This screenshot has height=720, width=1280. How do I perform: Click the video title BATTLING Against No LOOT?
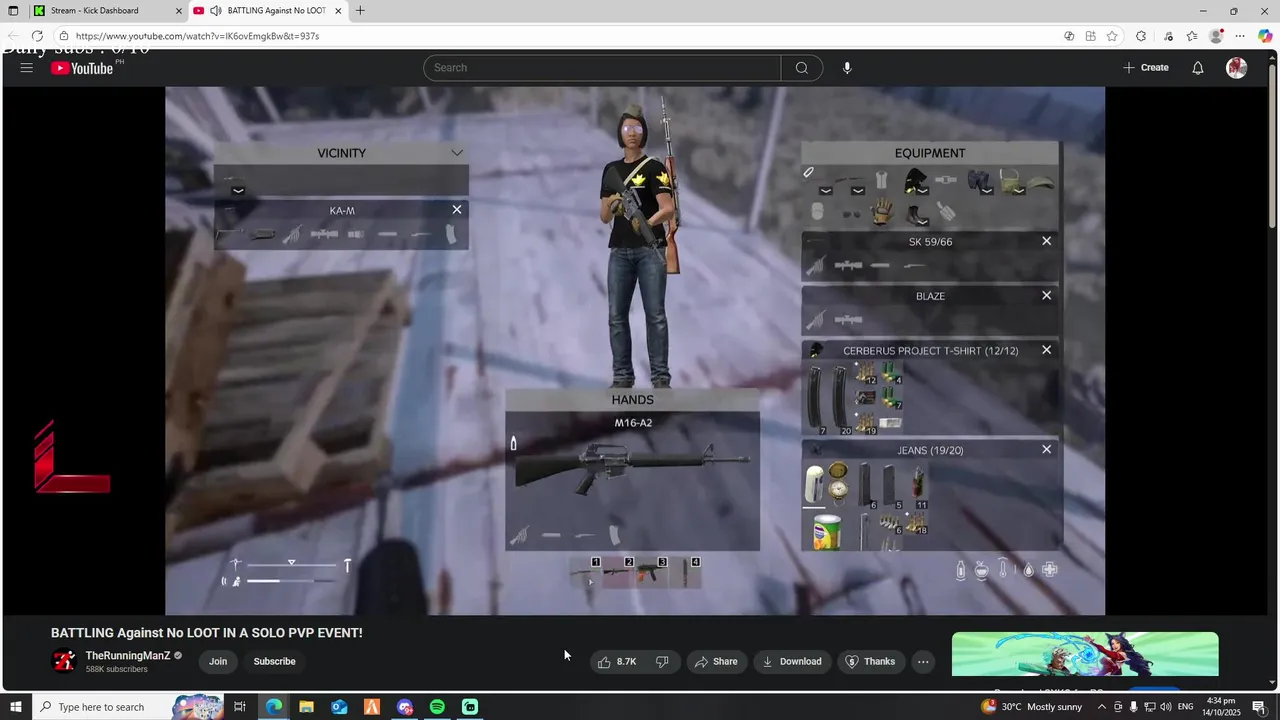click(x=207, y=633)
